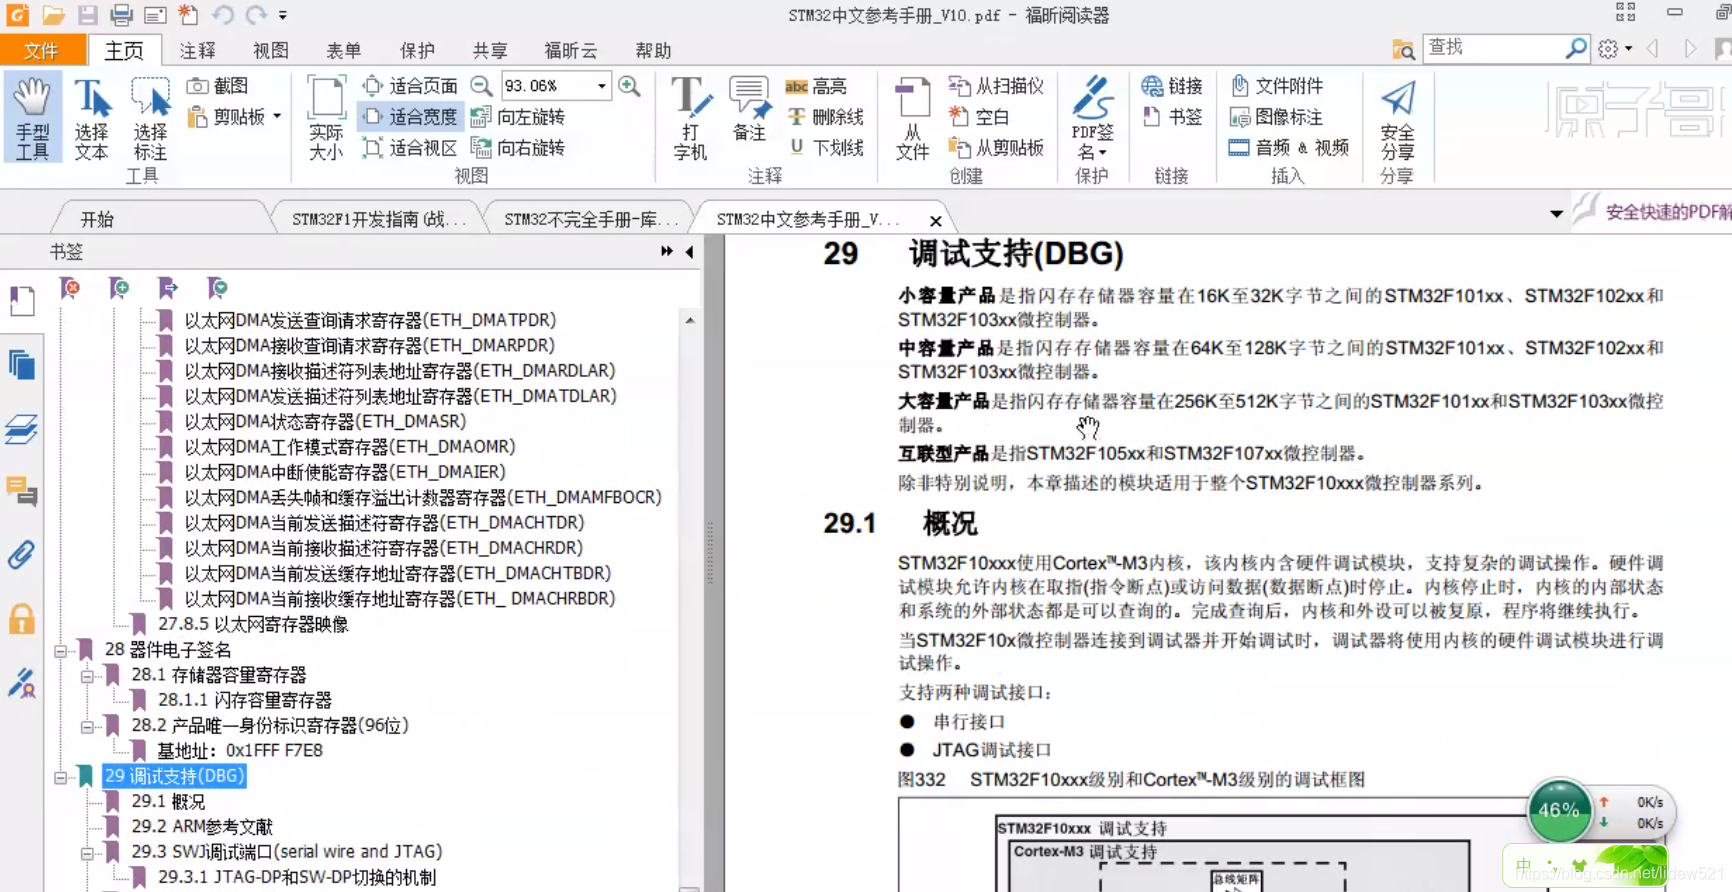Create a PDF from scanner (从扫描仪)

996,86
